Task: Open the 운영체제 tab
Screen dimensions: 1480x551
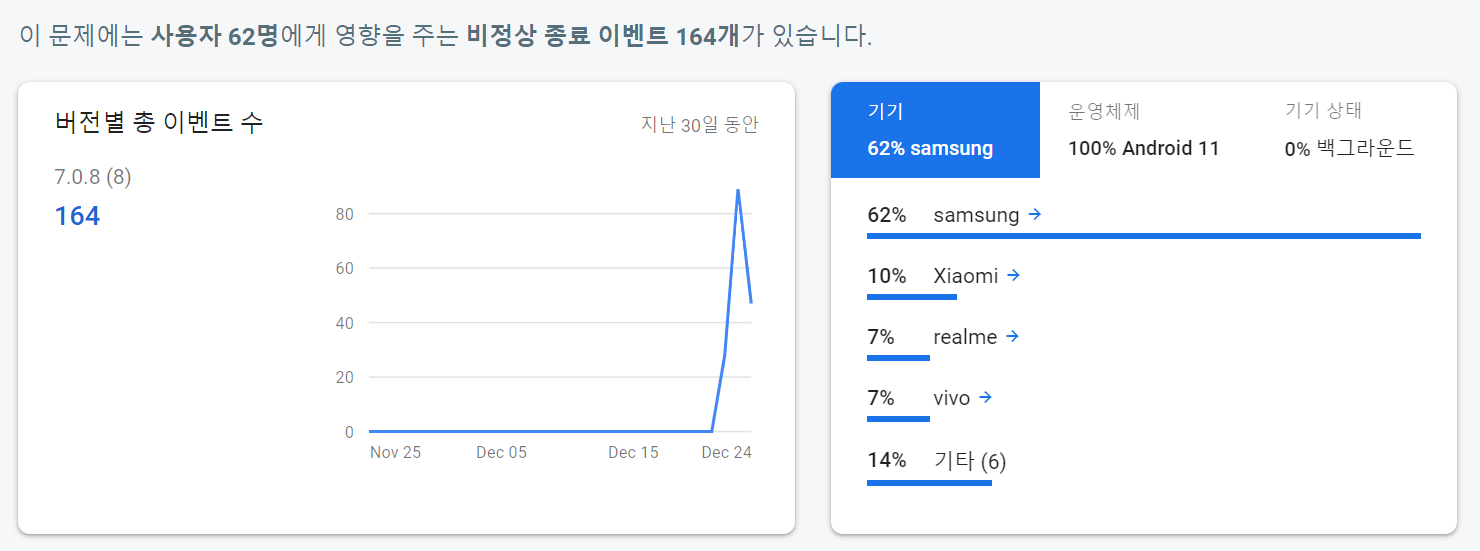Action: (1144, 130)
